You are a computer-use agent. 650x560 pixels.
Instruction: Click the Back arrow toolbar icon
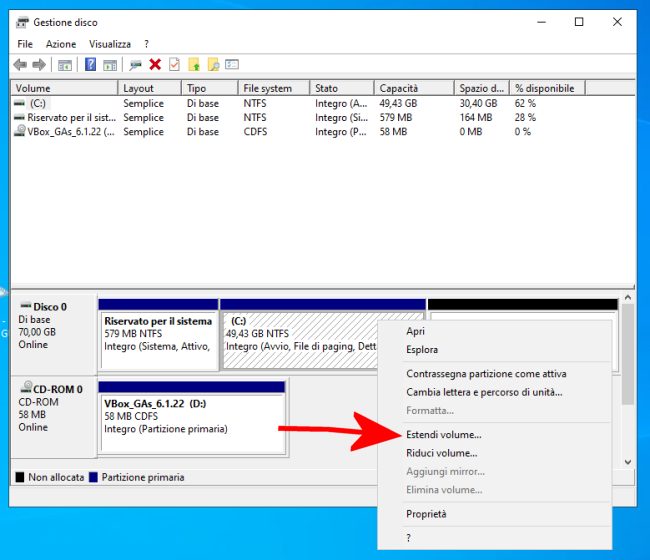coord(20,65)
